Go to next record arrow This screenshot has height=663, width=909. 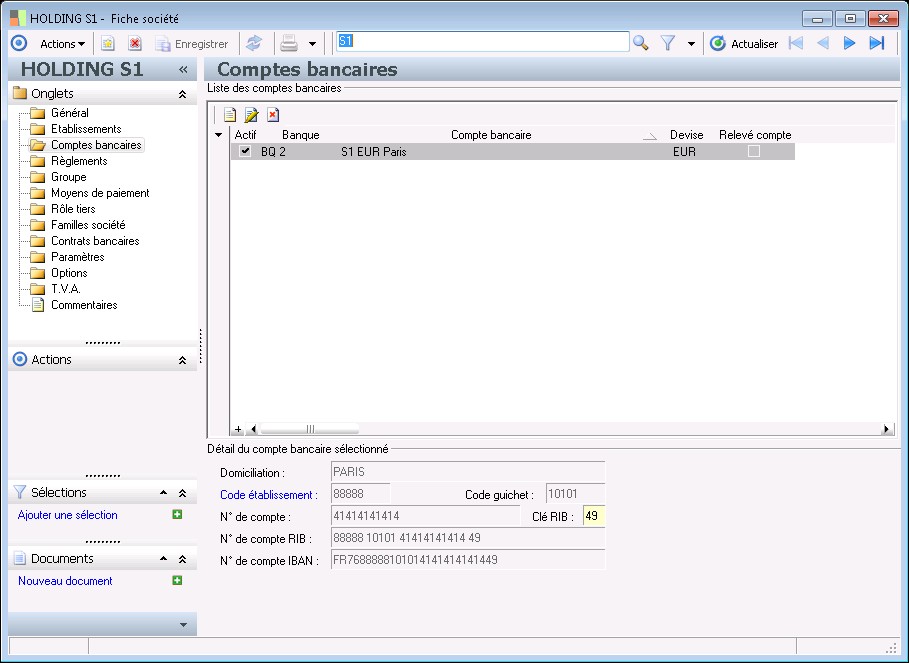pyautogui.click(x=850, y=43)
